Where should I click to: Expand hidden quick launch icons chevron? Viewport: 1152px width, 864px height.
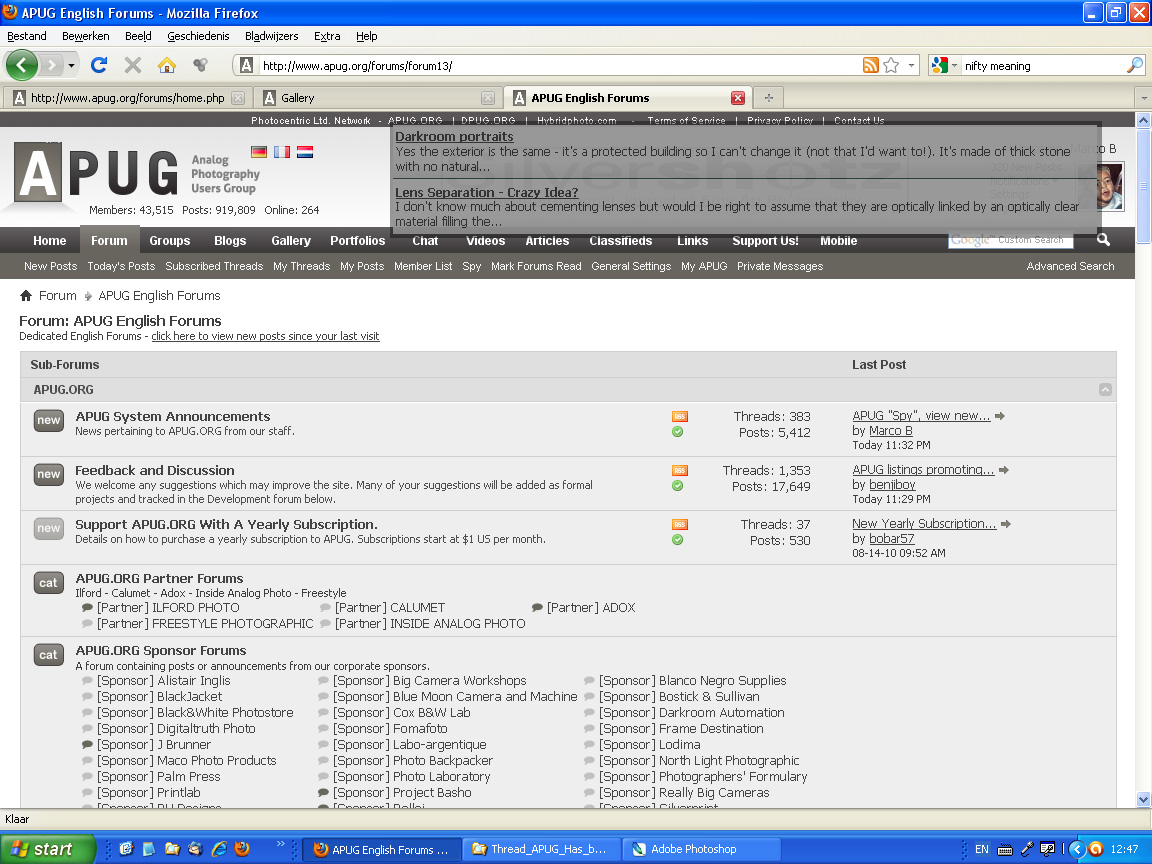tap(280, 844)
